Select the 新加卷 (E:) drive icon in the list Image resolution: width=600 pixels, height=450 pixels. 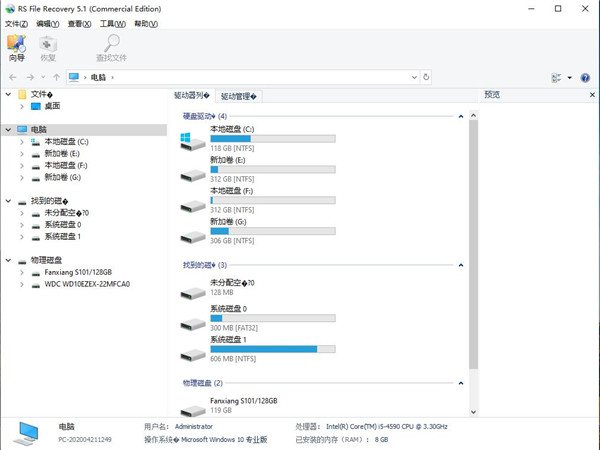click(x=192, y=175)
